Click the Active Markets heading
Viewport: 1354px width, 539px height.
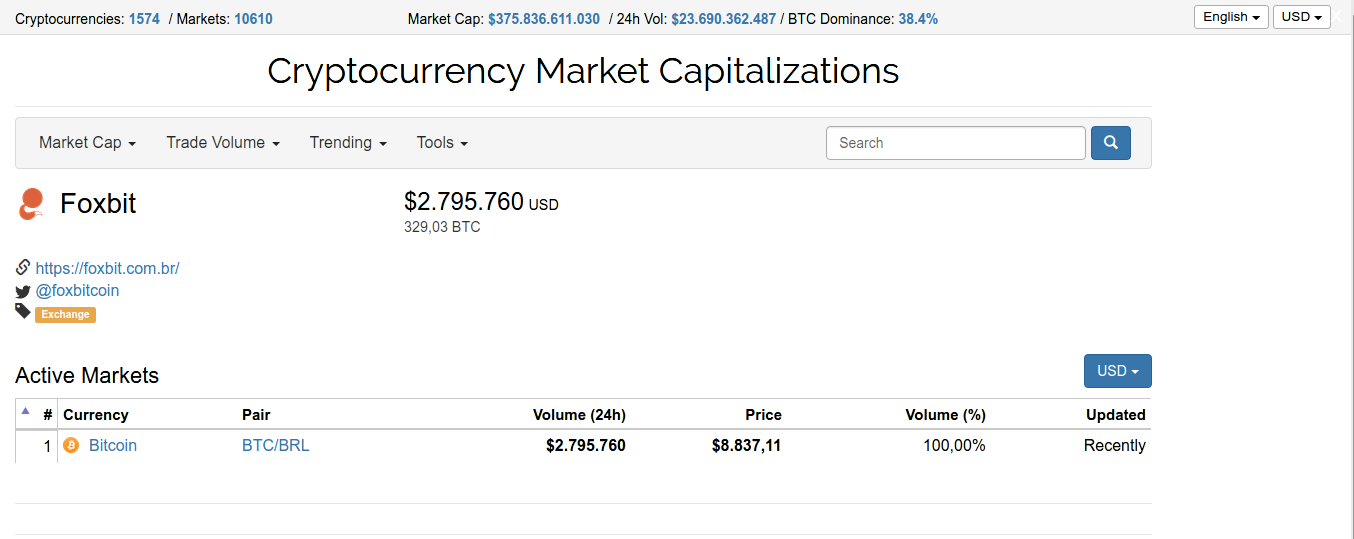pyautogui.click(x=87, y=376)
